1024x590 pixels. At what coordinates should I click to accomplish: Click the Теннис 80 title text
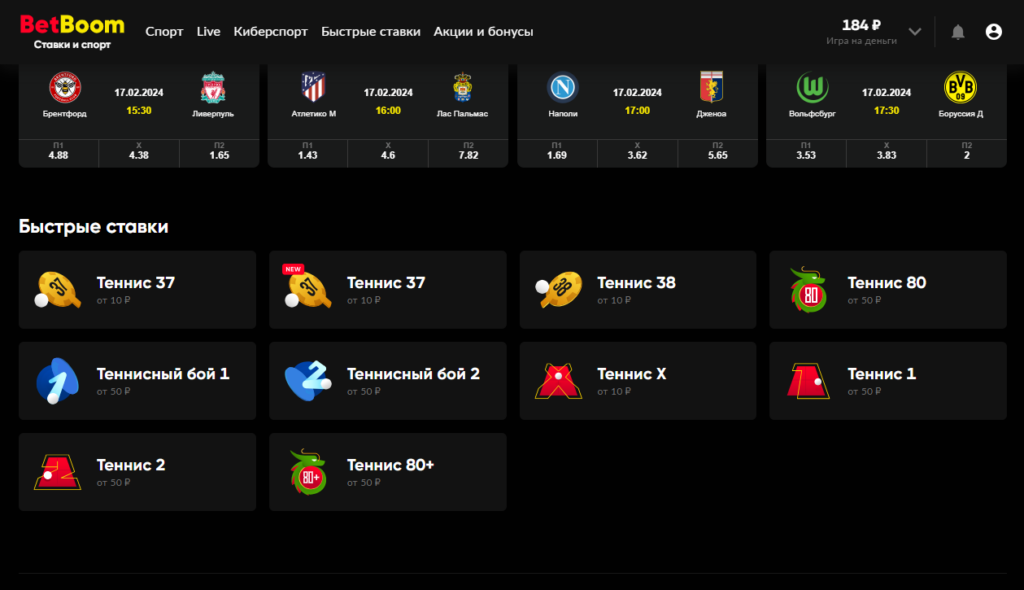tap(886, 282)
